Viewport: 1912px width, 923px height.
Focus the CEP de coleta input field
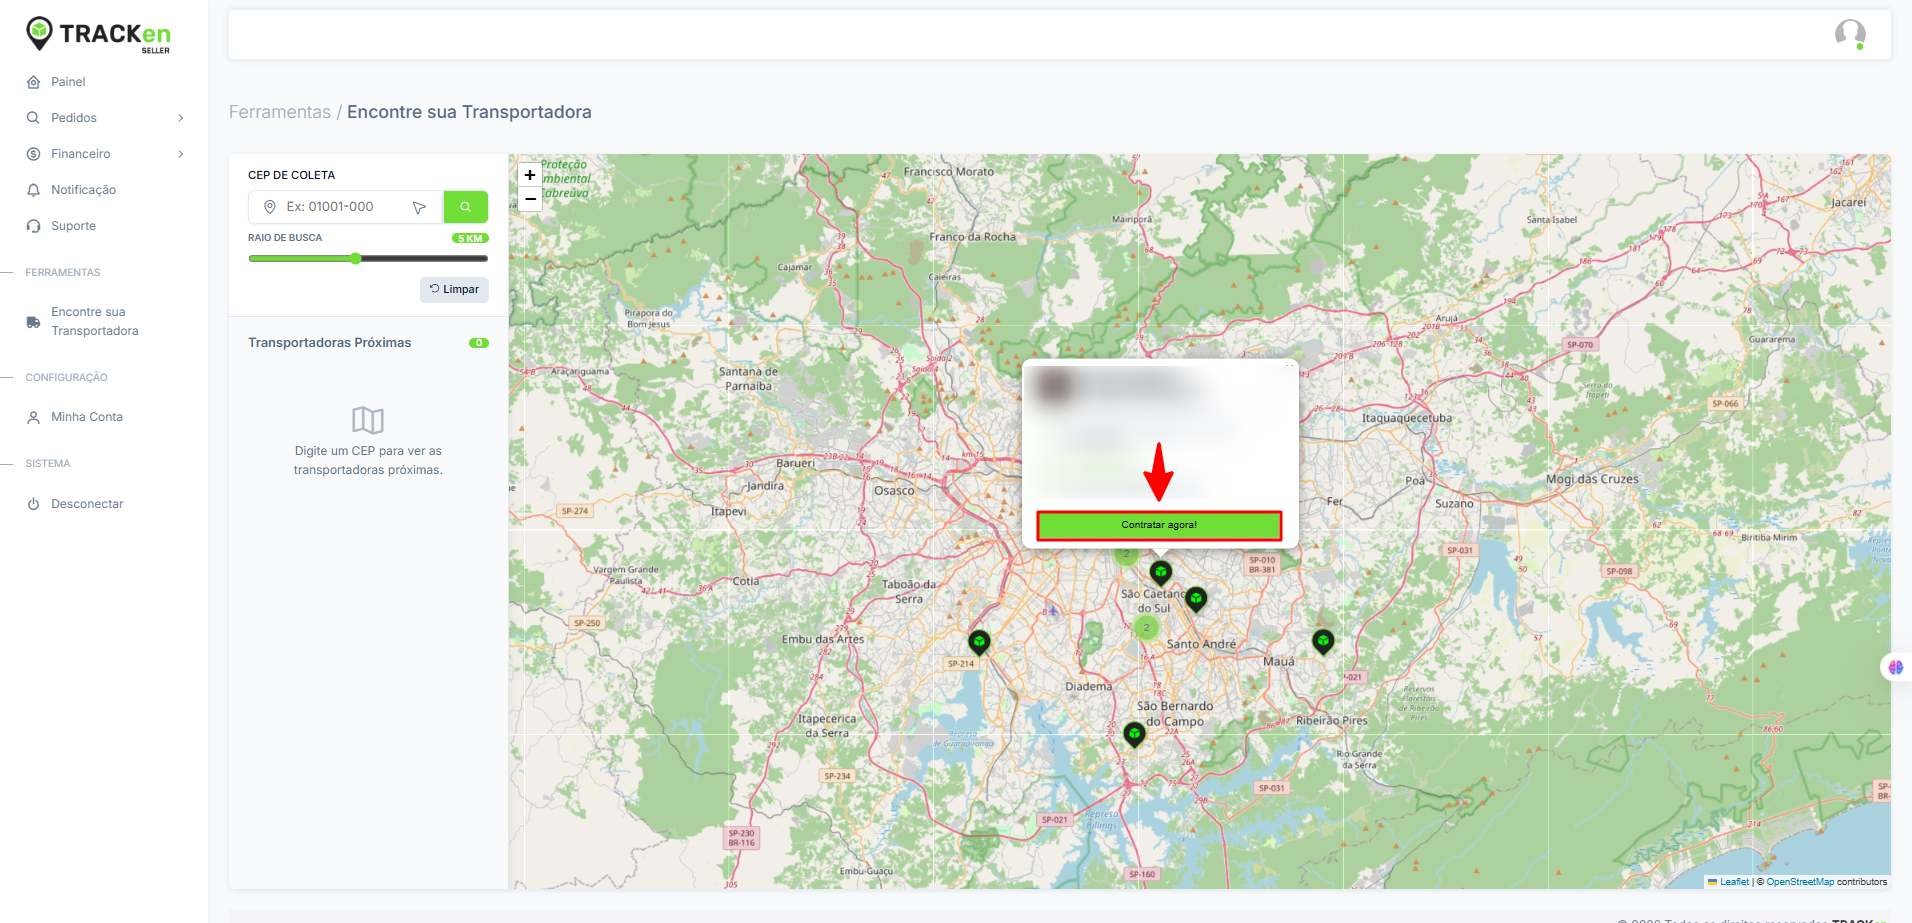[x=345, y=207]
